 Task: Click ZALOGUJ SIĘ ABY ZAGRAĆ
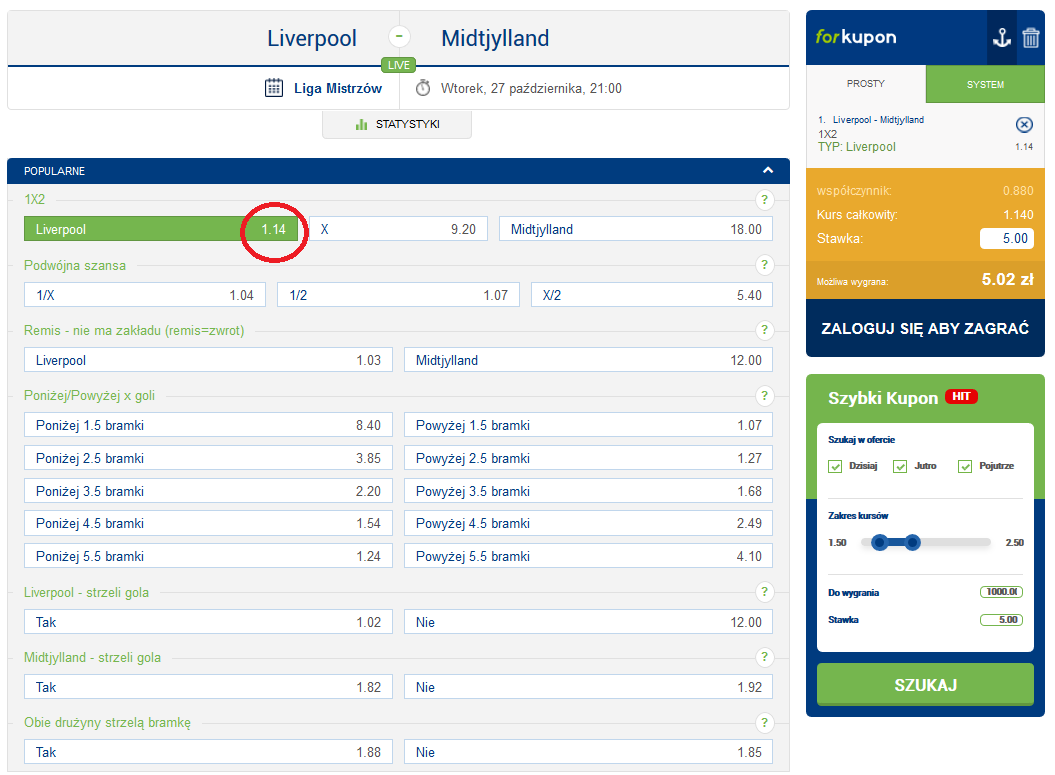pos(925,328)
